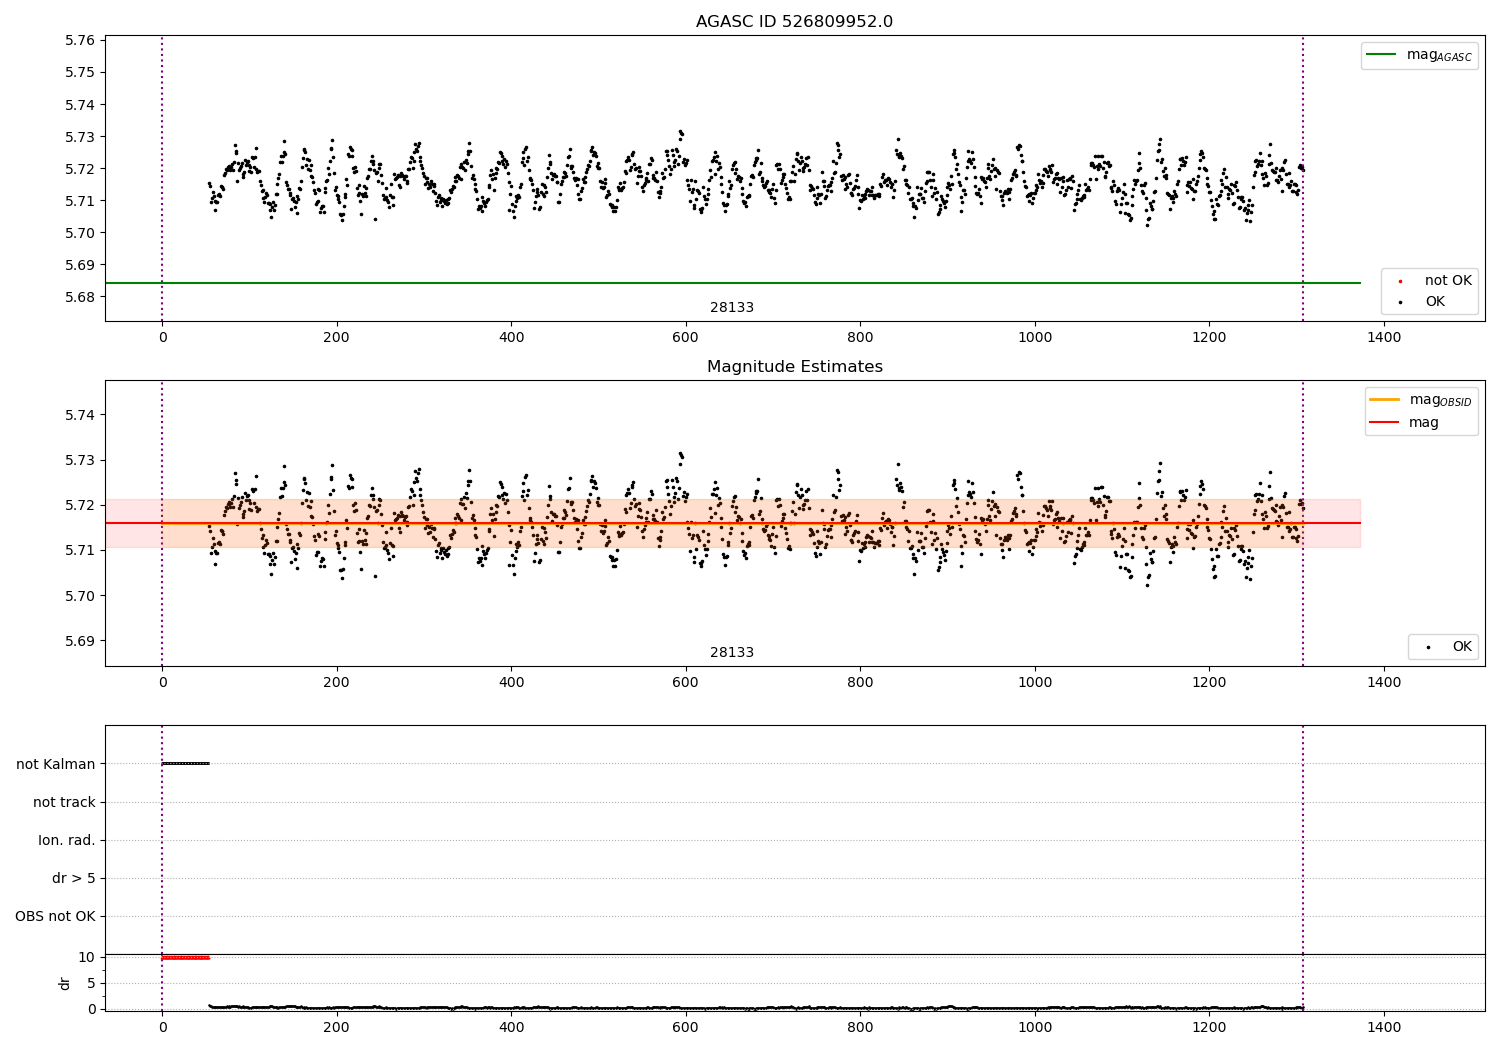
Task: Click the "5" tick on the dr axis
Action: click(92, 984)
